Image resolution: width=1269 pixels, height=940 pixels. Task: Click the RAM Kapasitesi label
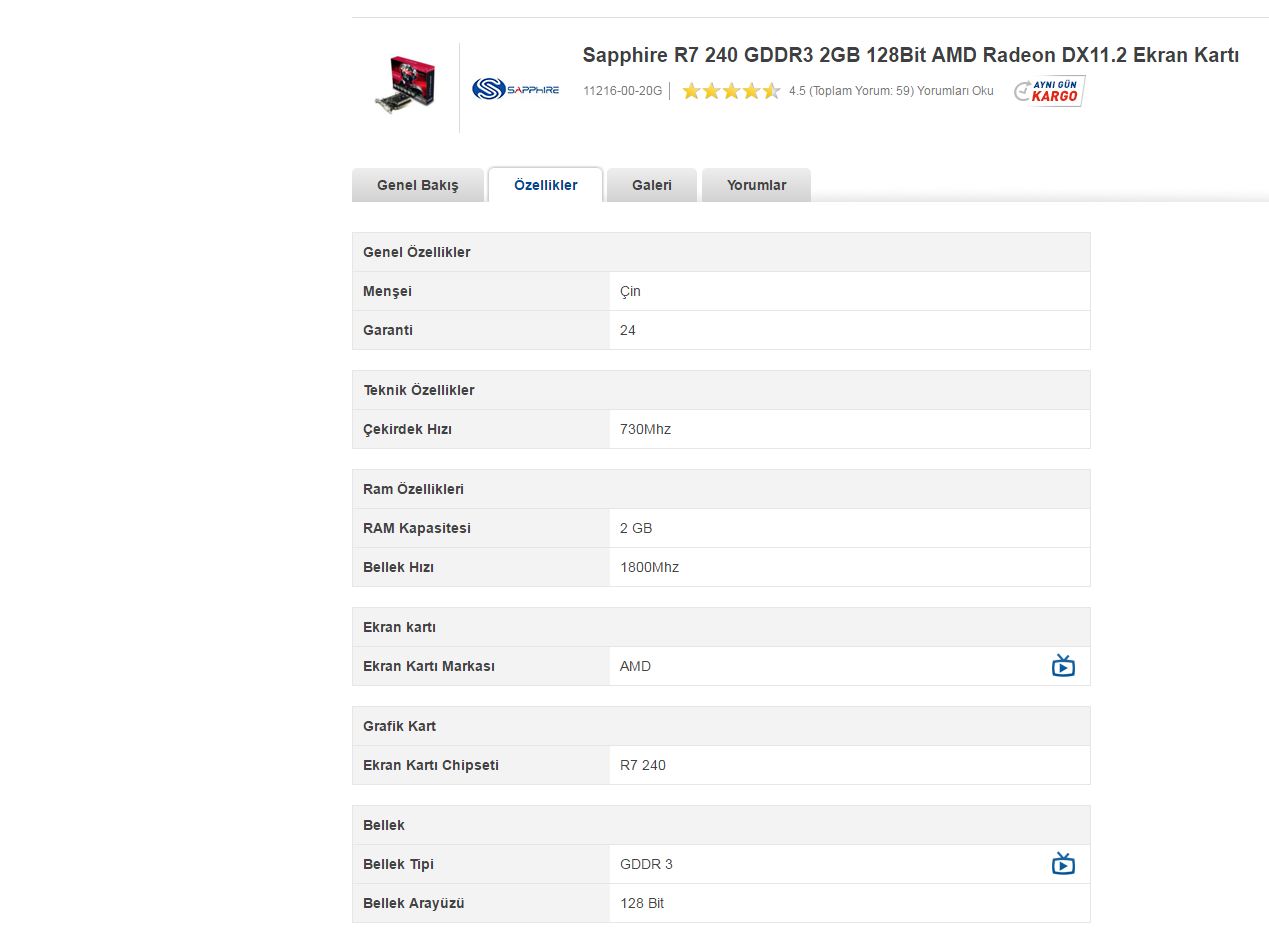[417, 528]
